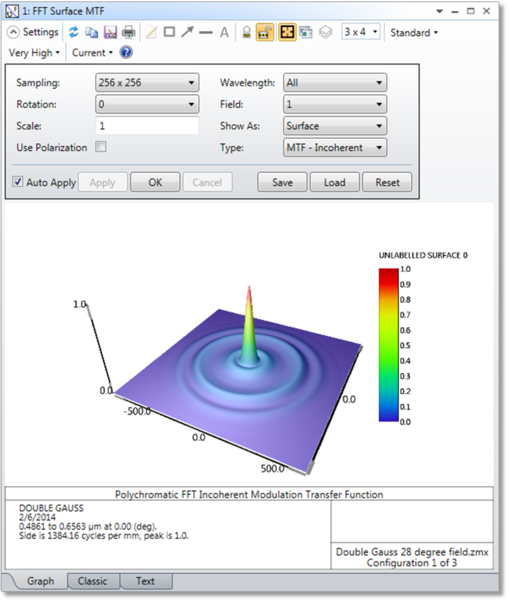Click the lock window icon

247,32
